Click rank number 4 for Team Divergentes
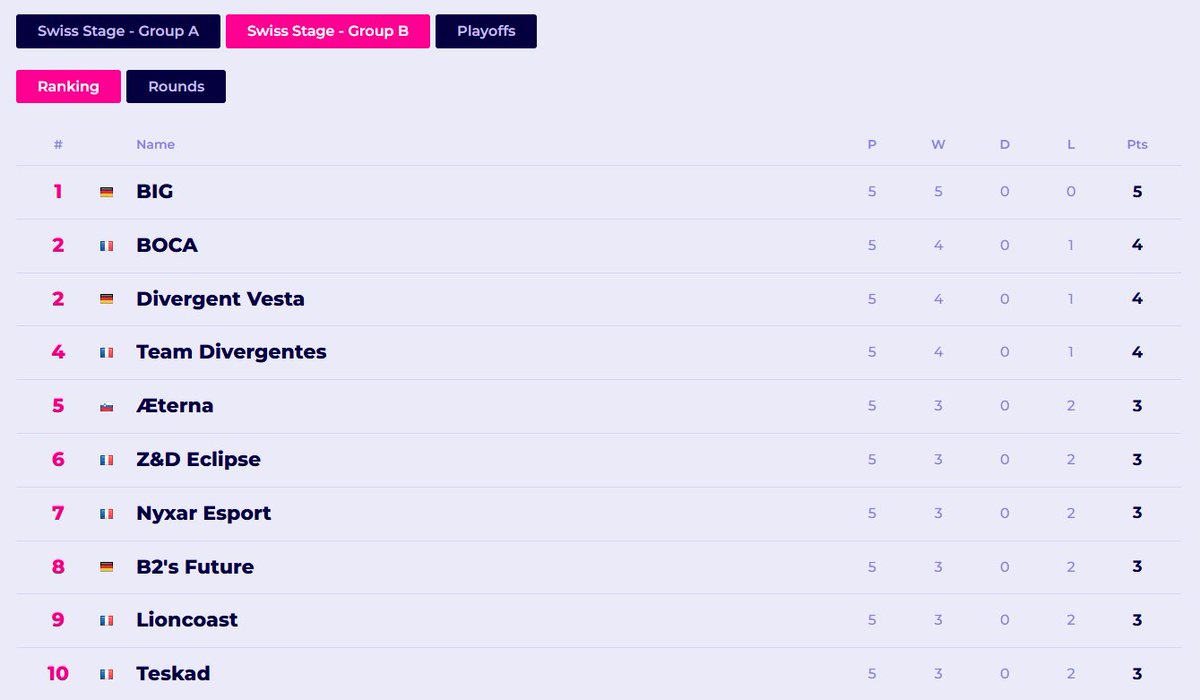 coord(58,352)
